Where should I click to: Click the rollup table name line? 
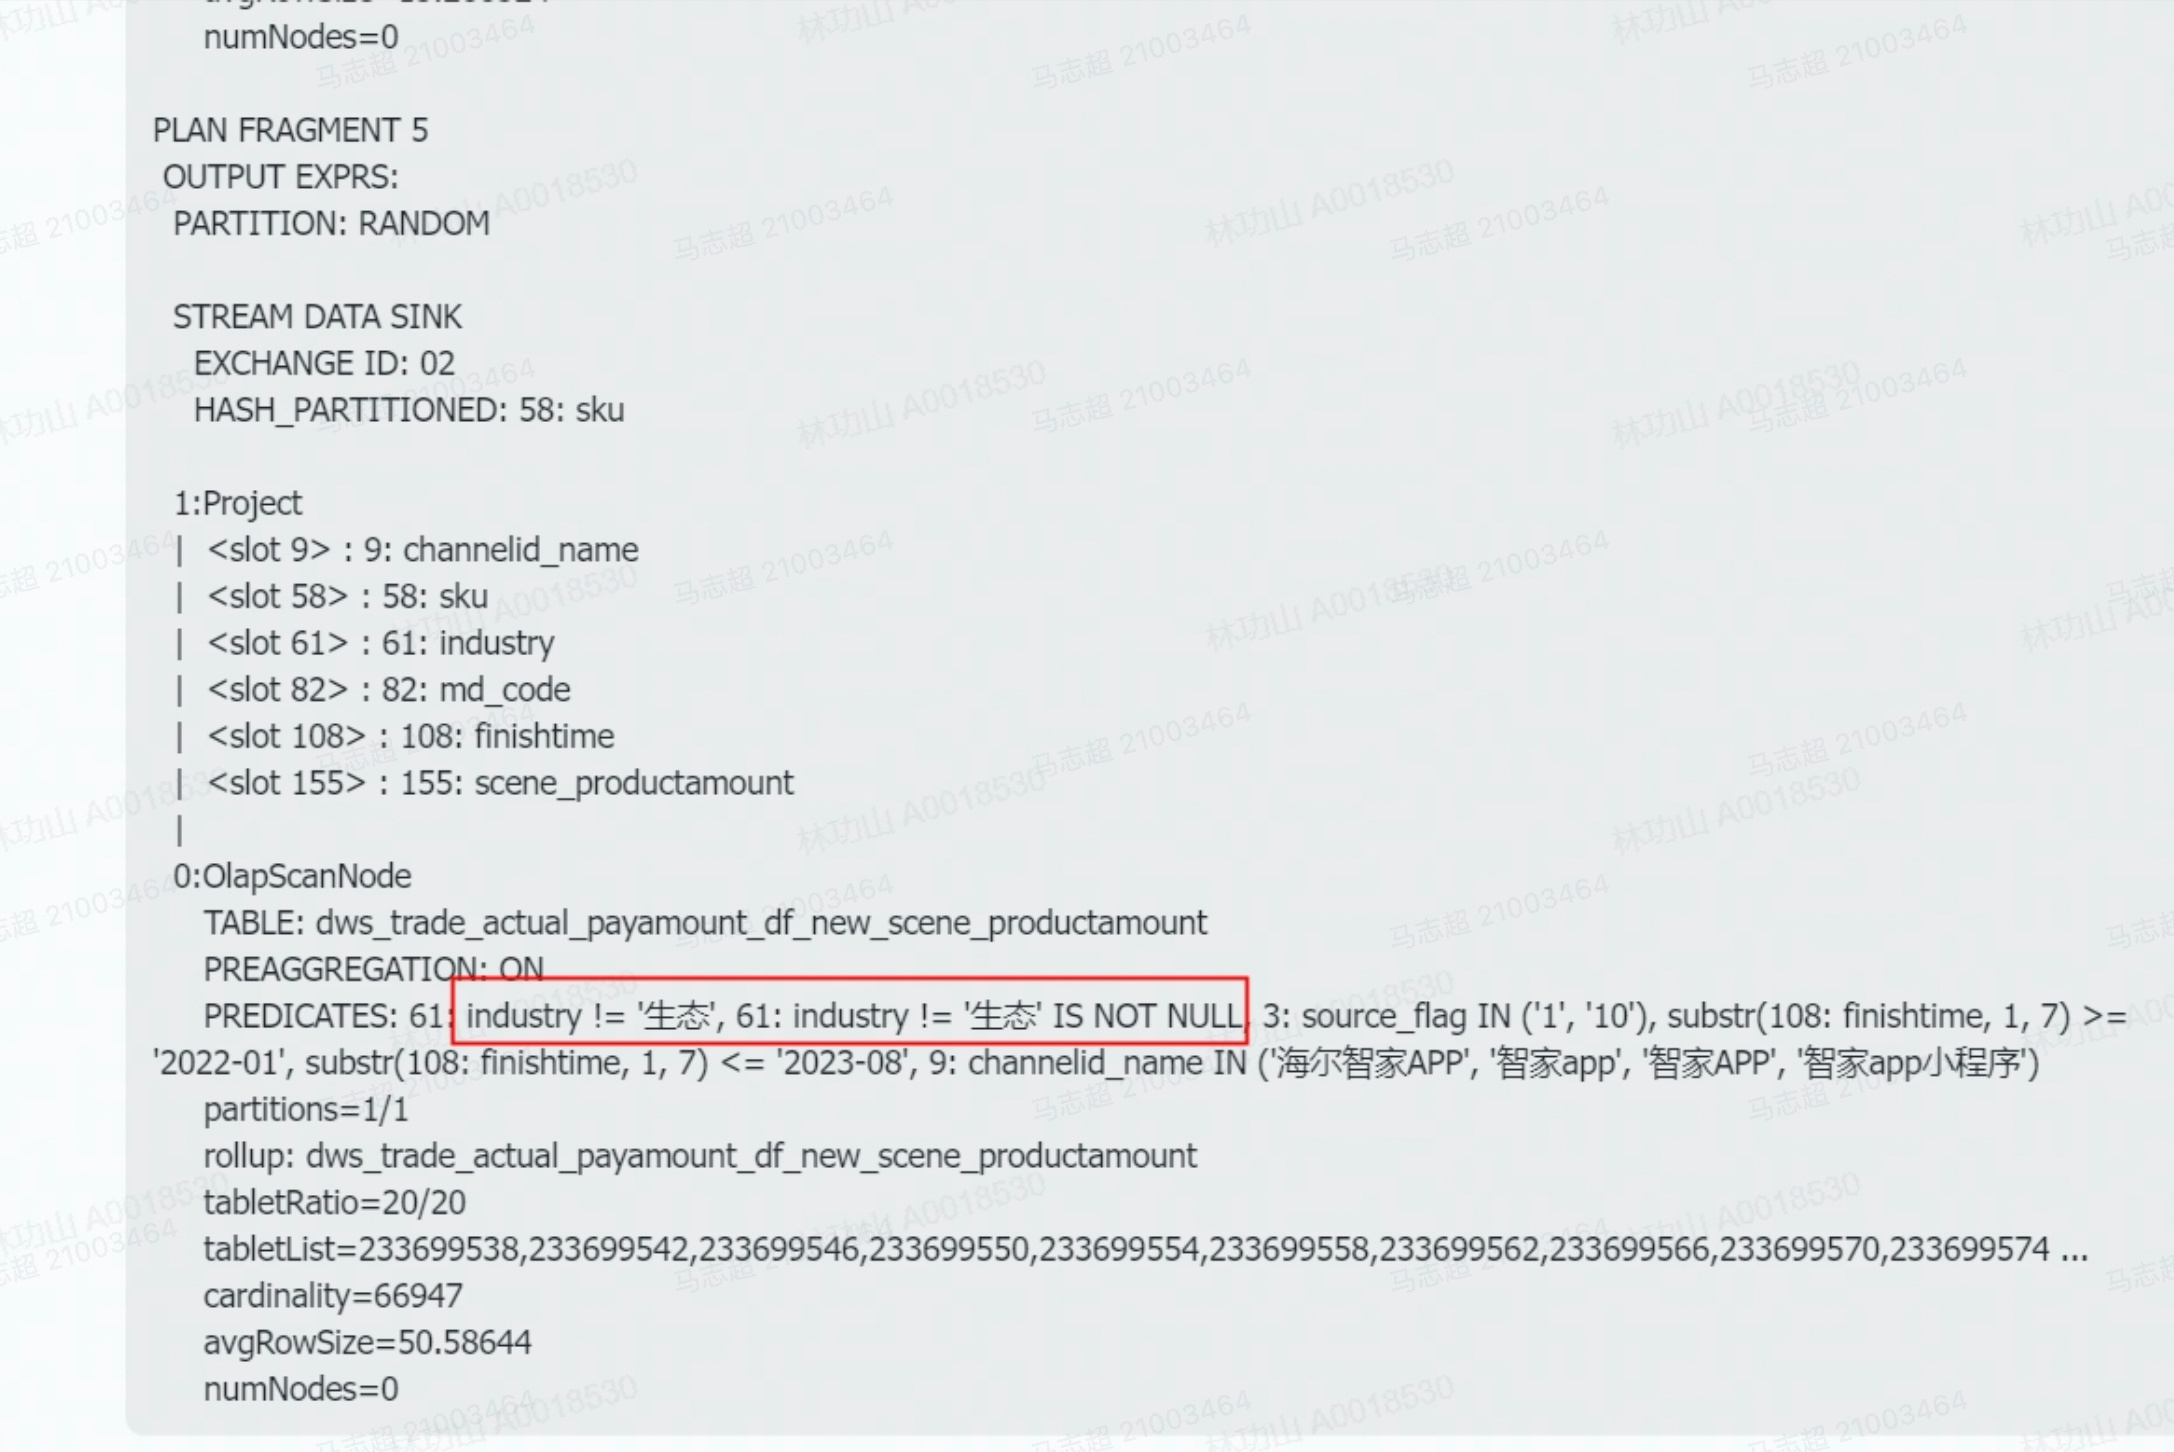tap(700, 1157)
